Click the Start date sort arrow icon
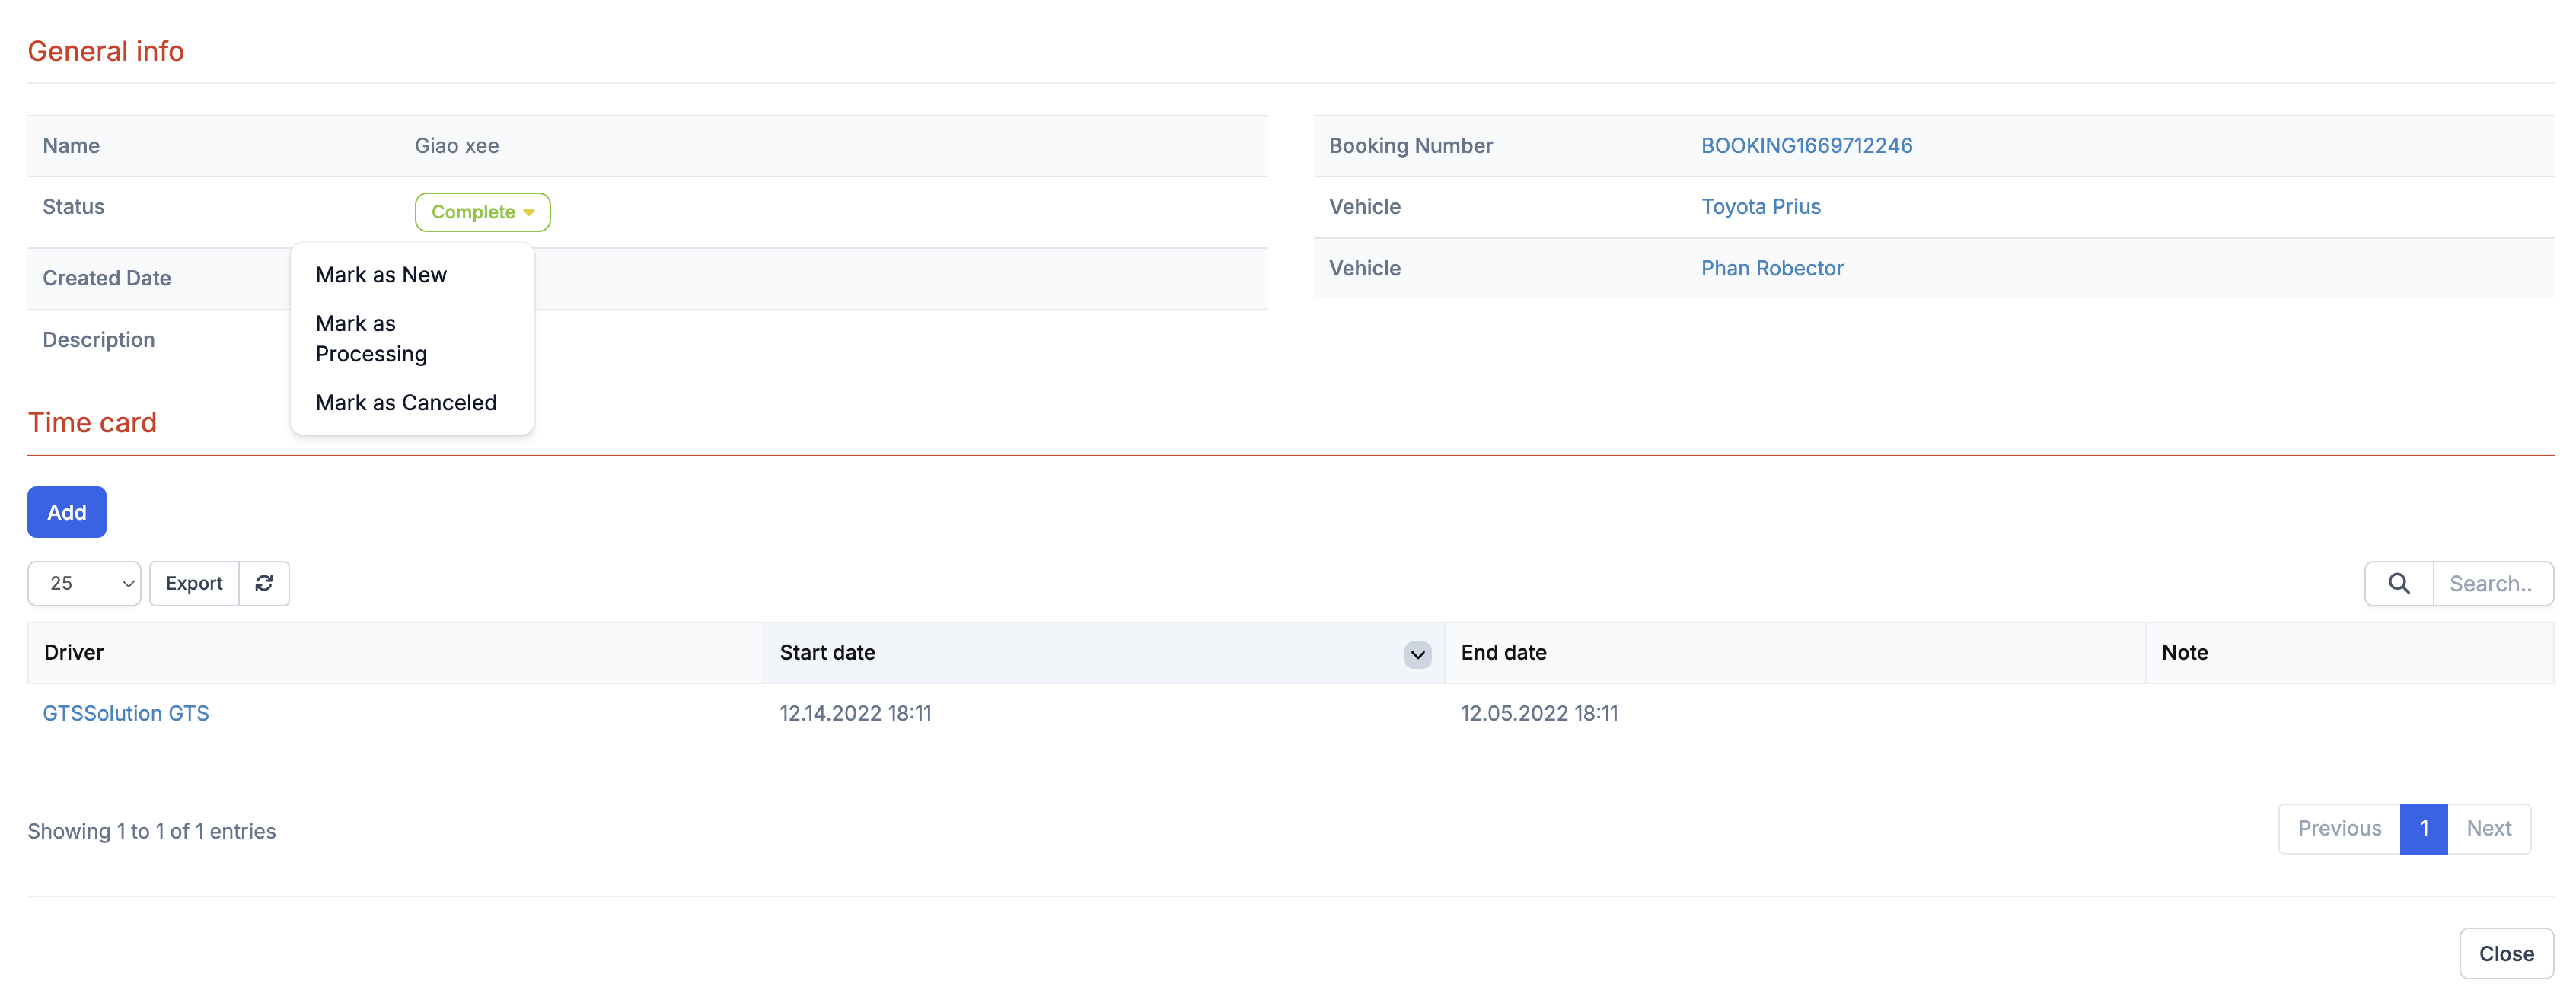Viewport: 2576px width, 1006px height. point(1417,654)
